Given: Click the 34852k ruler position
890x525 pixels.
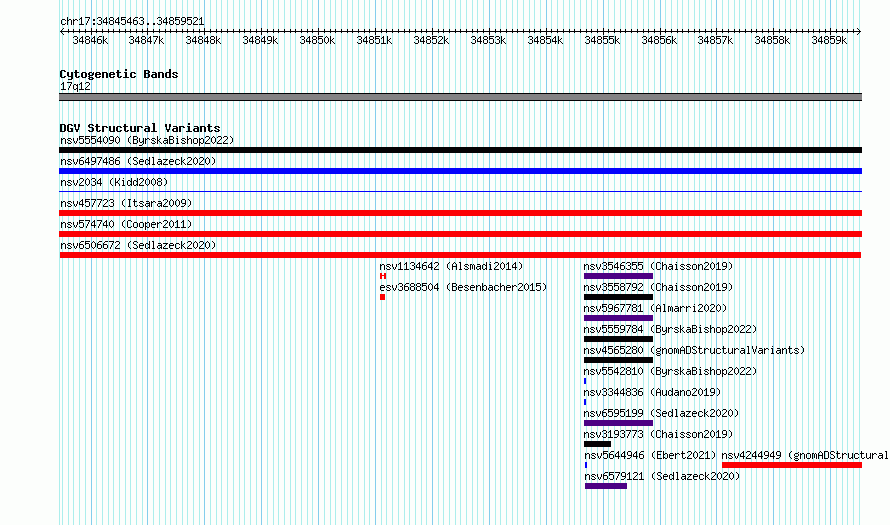Looking at the screenshot, I should [431, 40].
